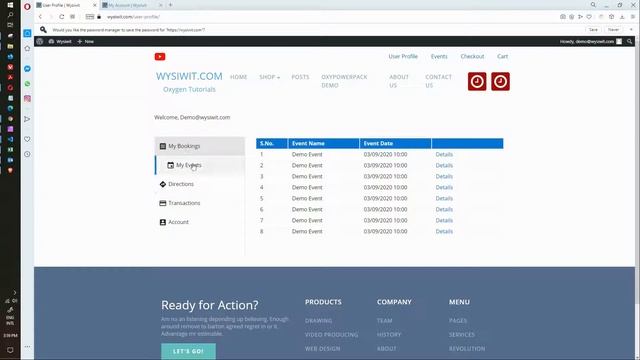Click the Events top link
Viewport: 640px width, 360px height.
pyautogui.click(x=439, y=56)
